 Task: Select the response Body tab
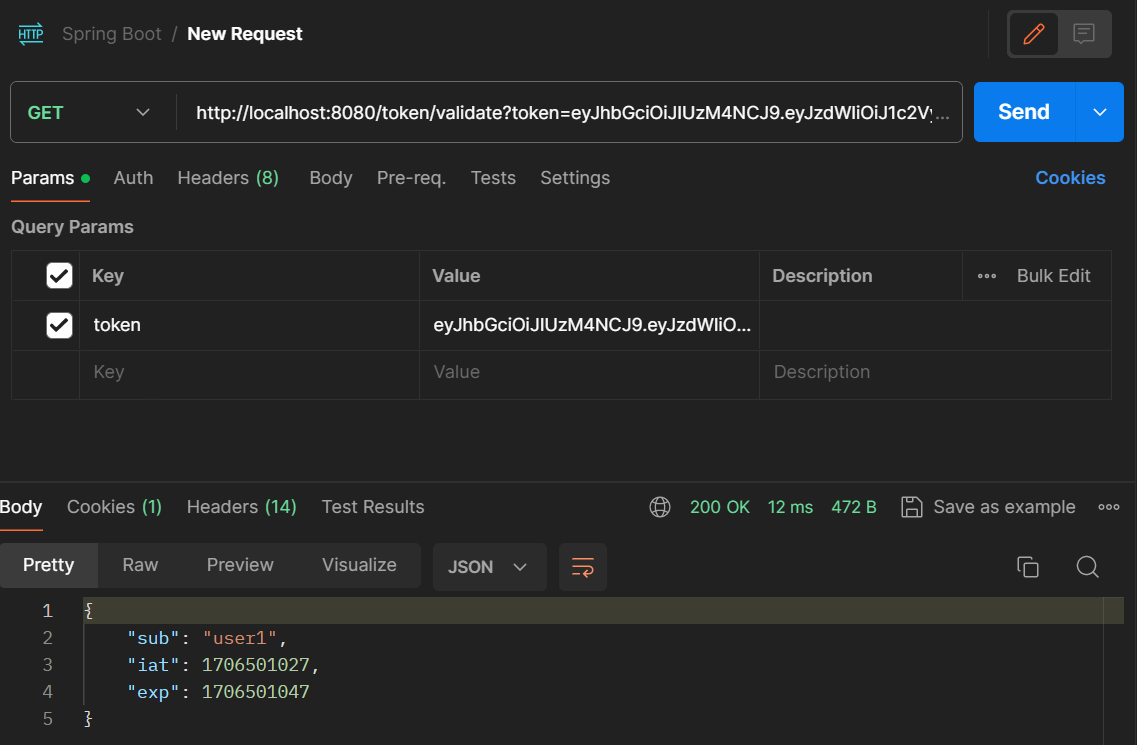tap(21, 507)
